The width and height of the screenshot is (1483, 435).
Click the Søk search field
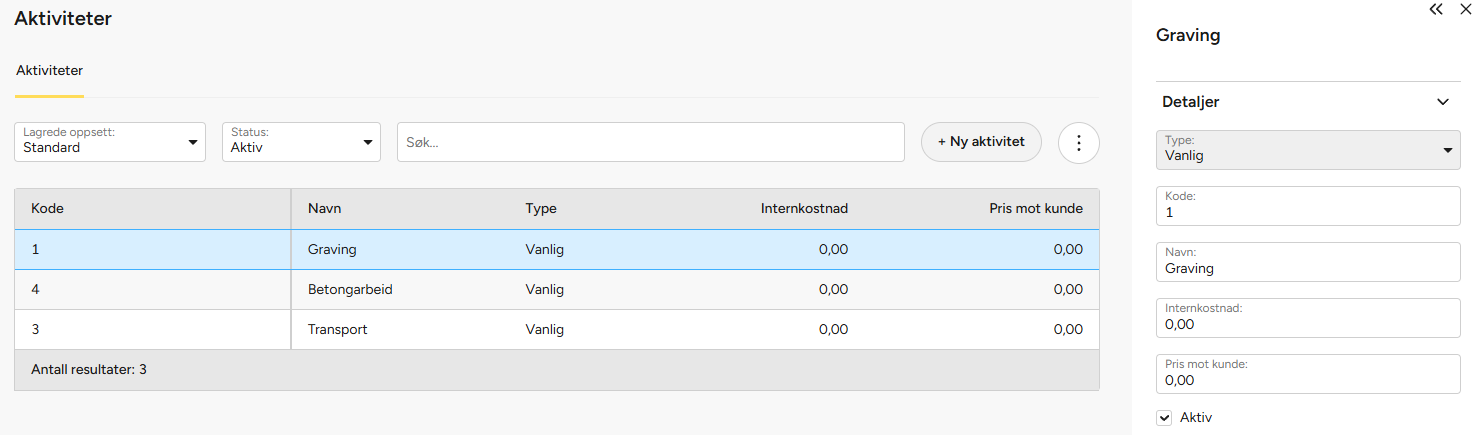[x=650, y=142]
